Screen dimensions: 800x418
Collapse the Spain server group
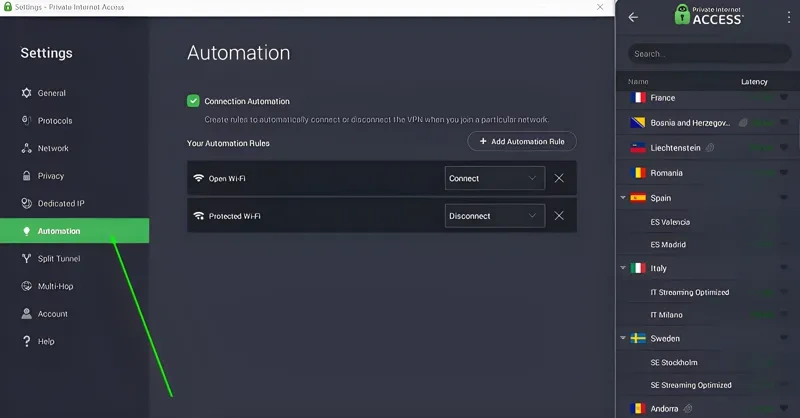[624, 198]
